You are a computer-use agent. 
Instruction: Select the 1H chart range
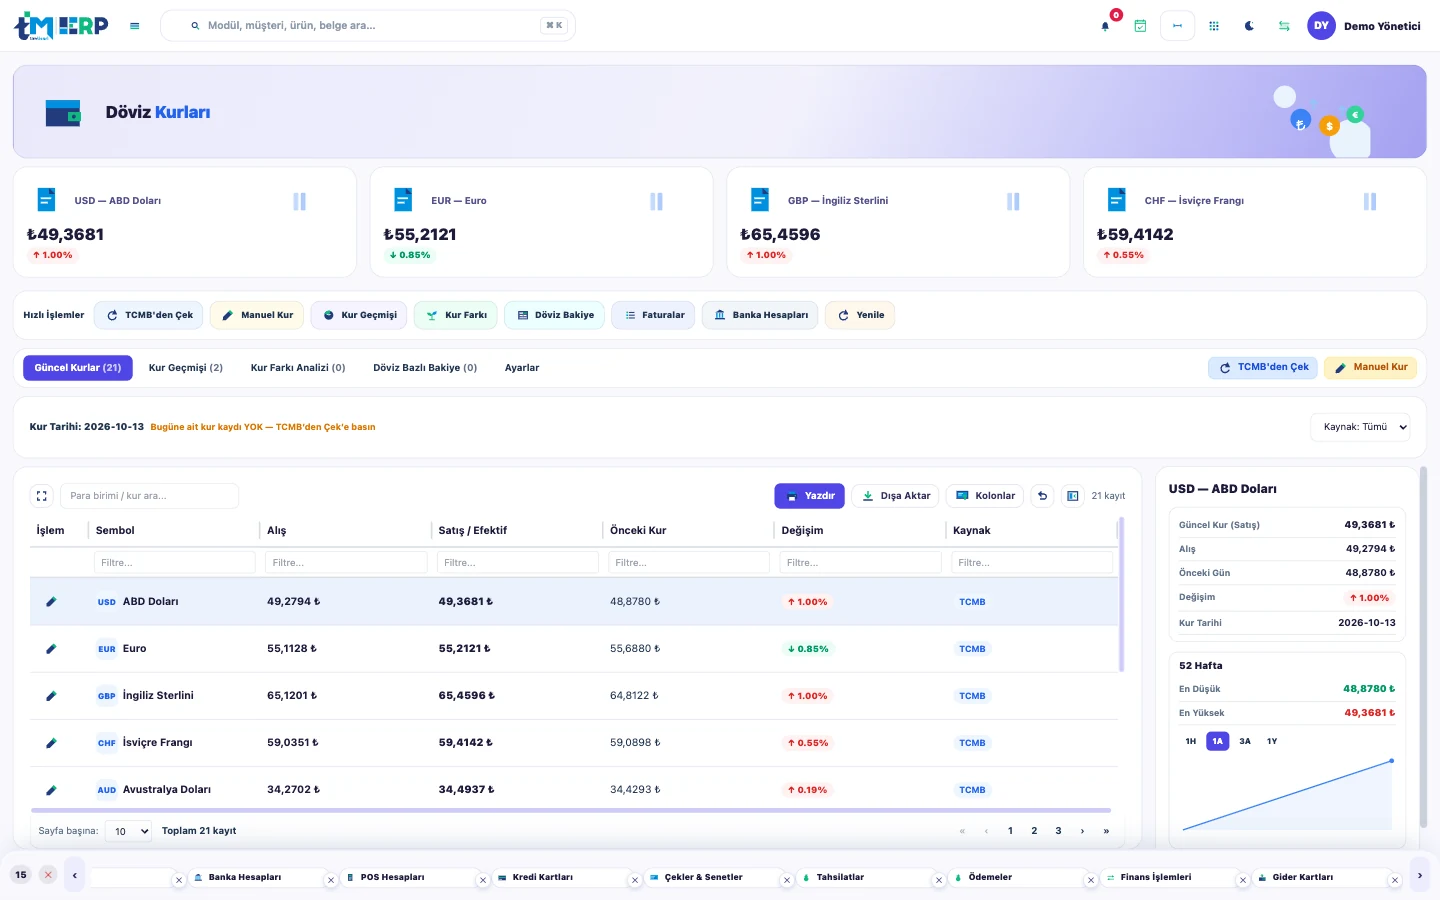pyautogui.click(x=1191, y=741)
